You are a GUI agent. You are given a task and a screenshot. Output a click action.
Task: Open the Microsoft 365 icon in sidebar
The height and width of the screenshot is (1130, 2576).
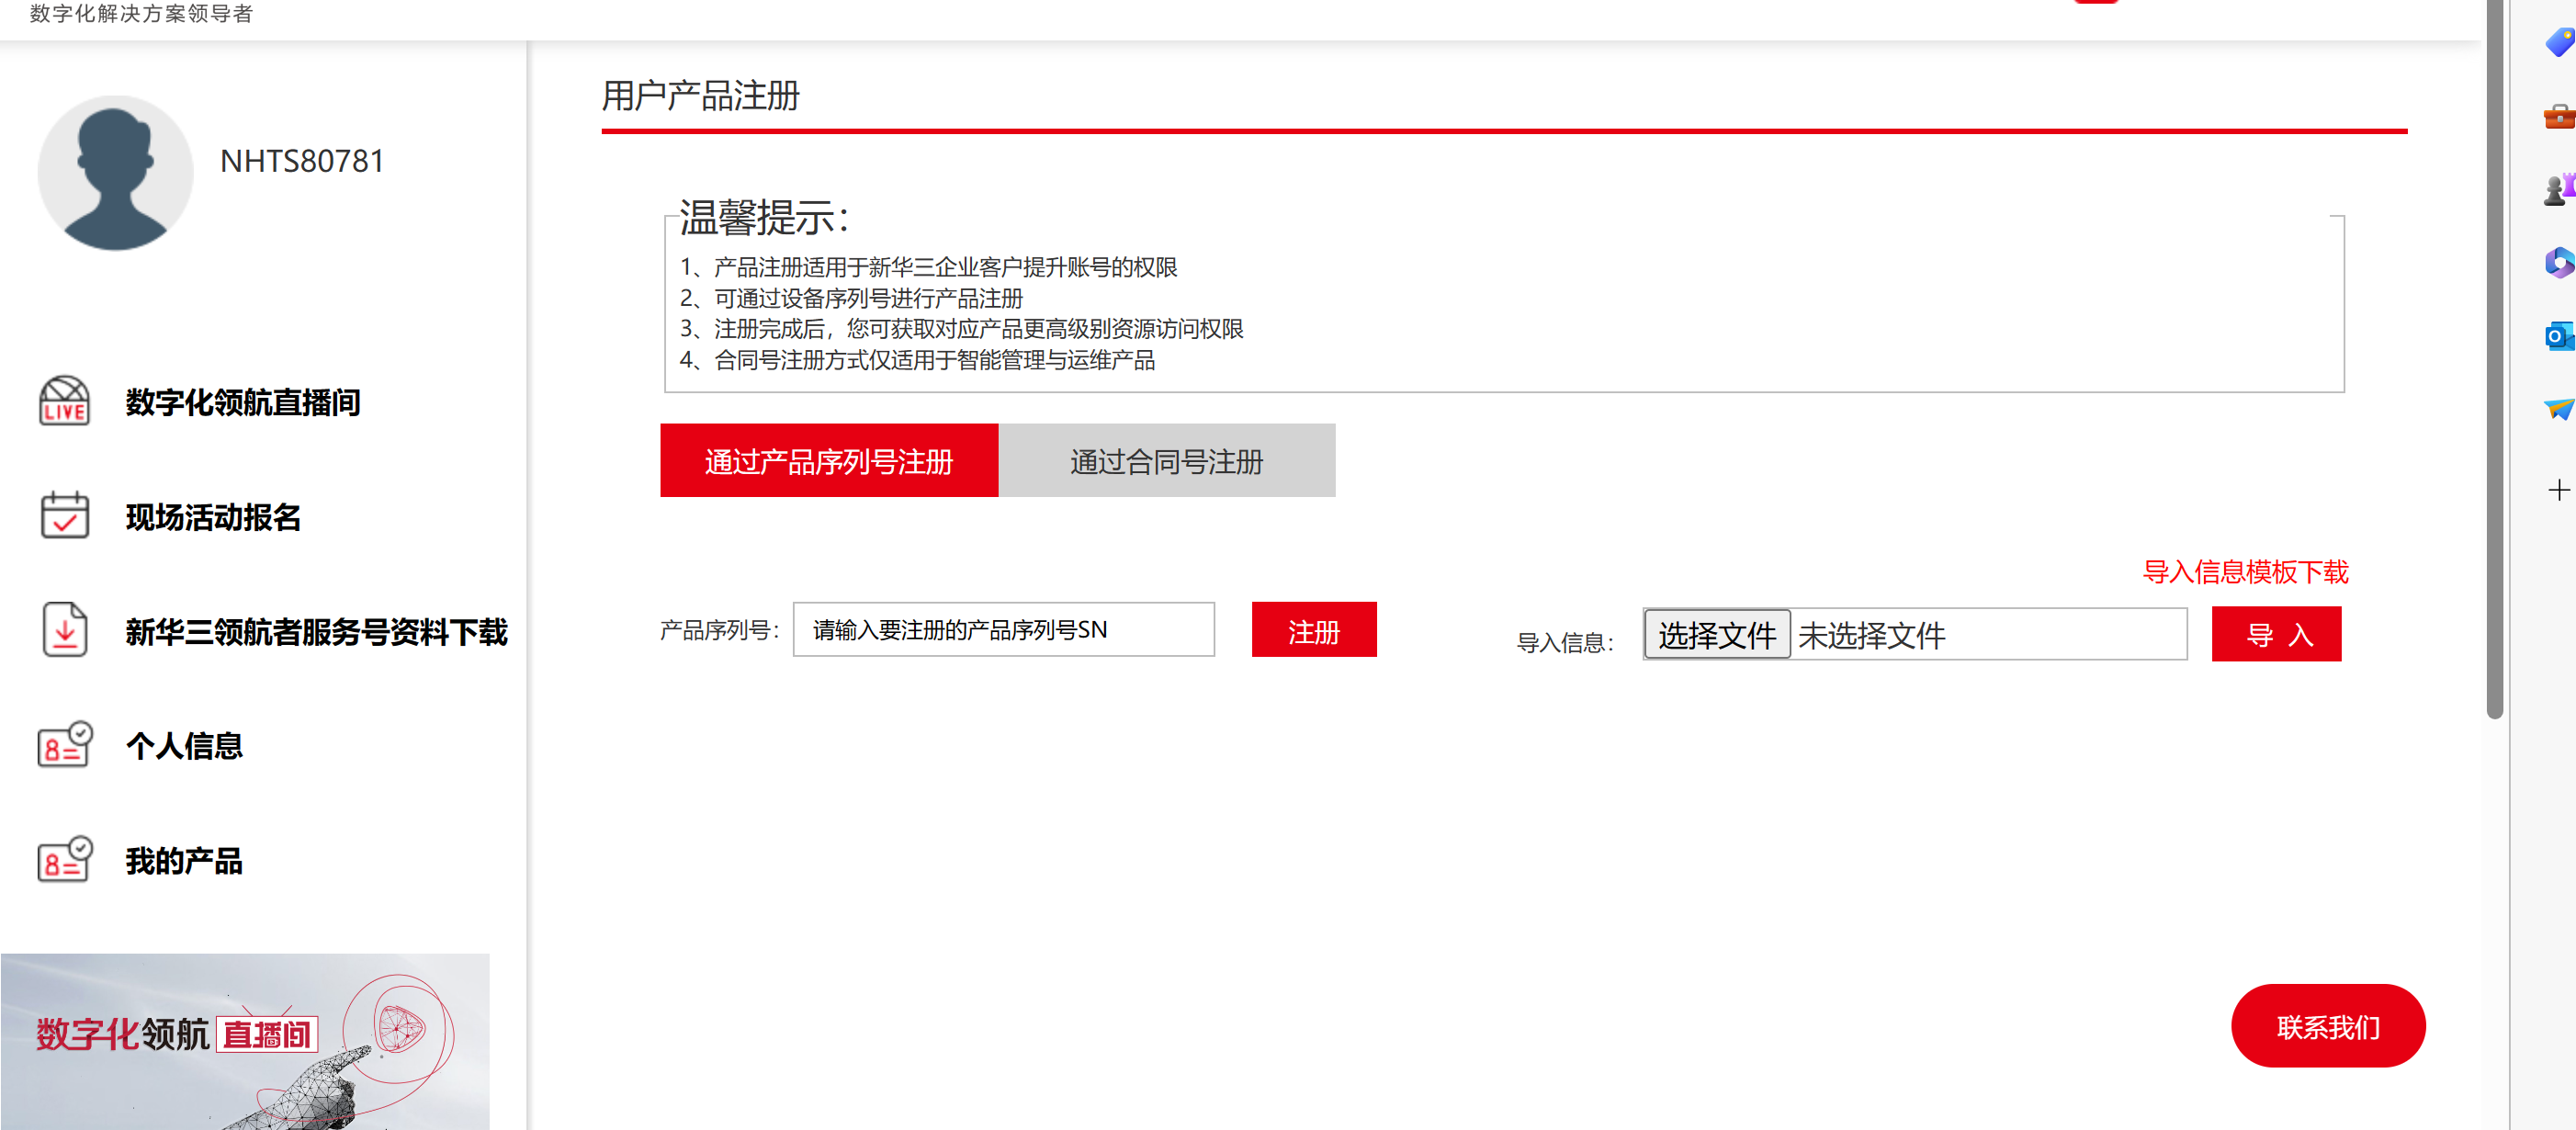point(2558,263)
